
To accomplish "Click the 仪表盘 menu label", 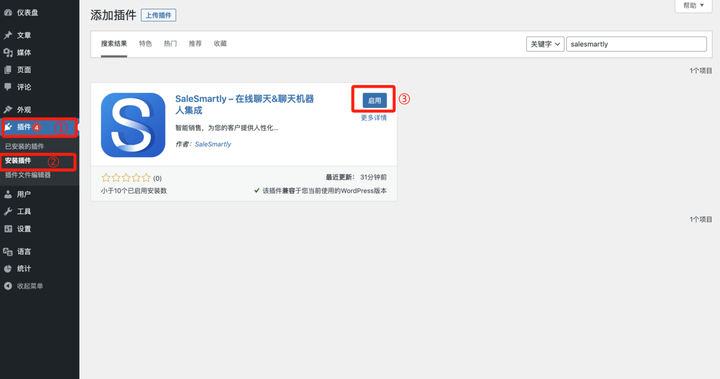I will (x=28, y=13).
